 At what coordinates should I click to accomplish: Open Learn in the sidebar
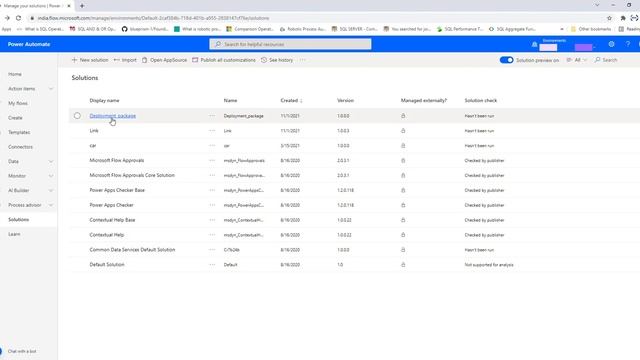pos(14,234)
